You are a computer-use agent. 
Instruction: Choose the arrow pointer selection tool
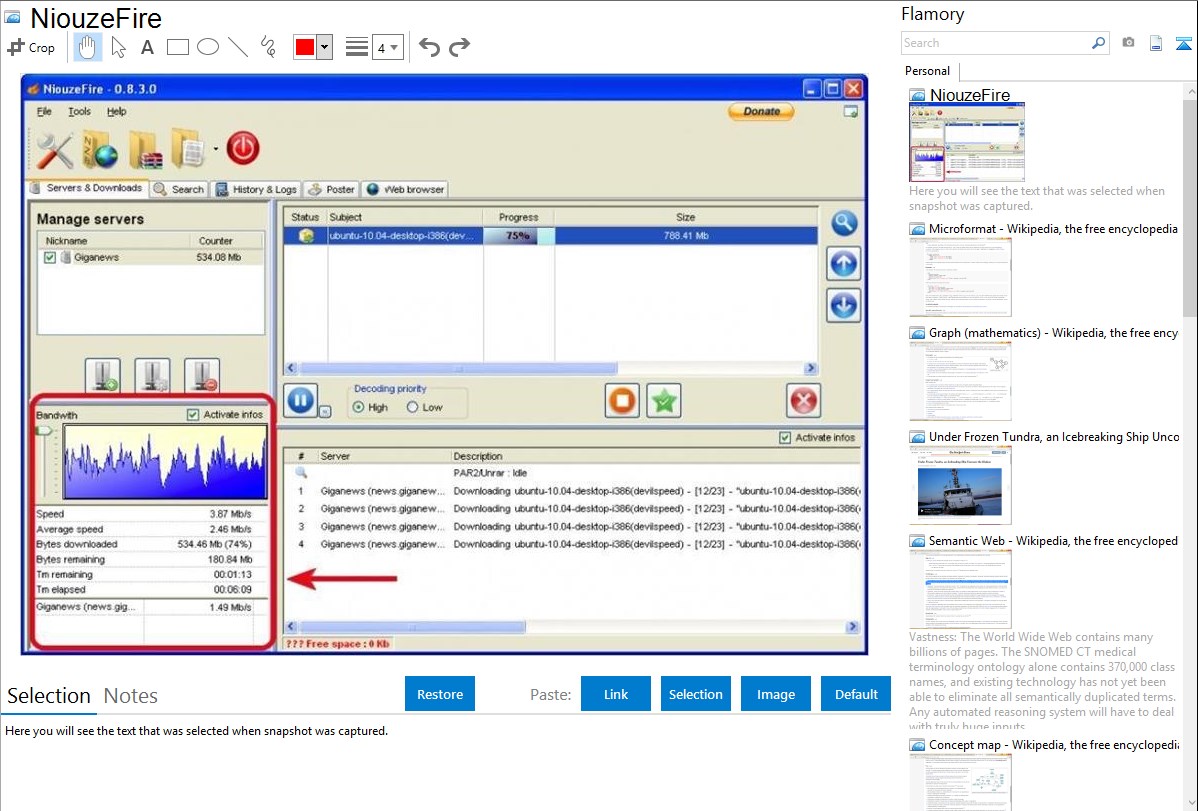pyautogui.click(x=118, y=47)
